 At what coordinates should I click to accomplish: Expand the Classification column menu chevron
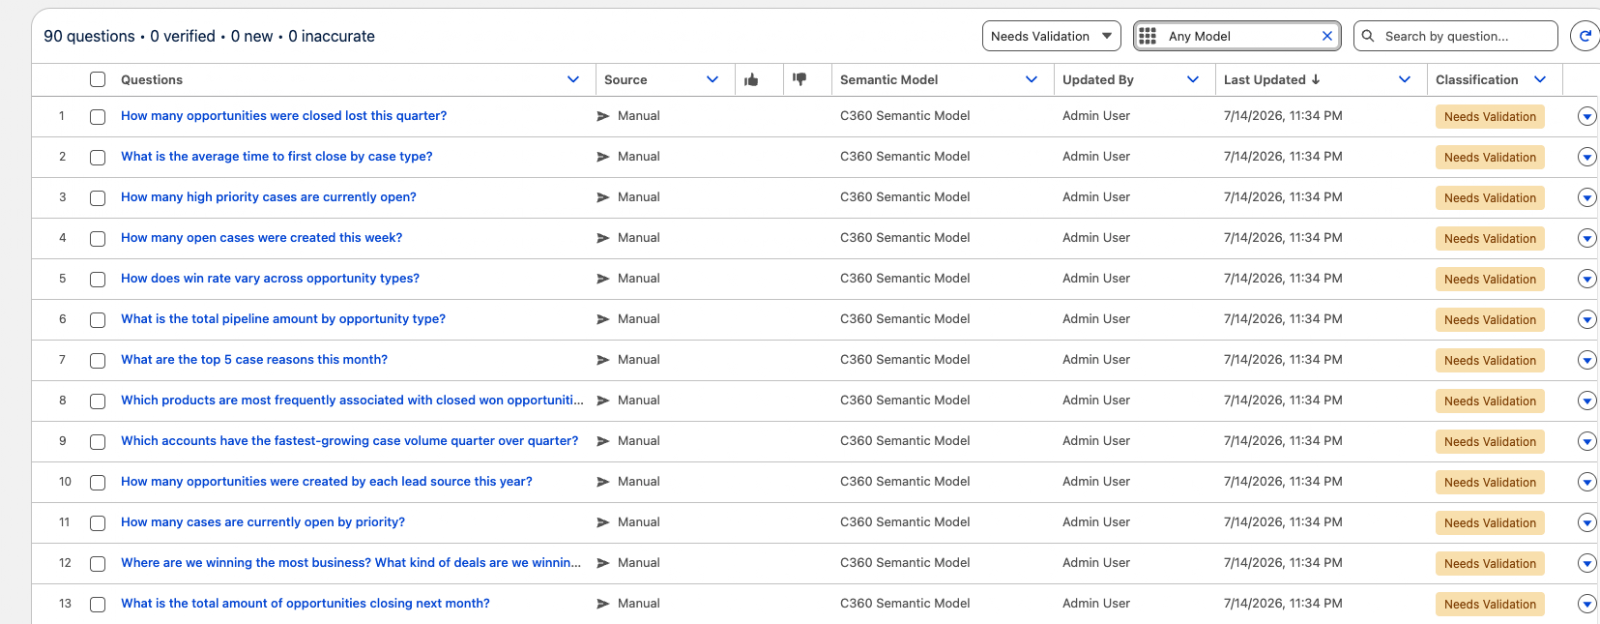click(x=1540, y=79)
